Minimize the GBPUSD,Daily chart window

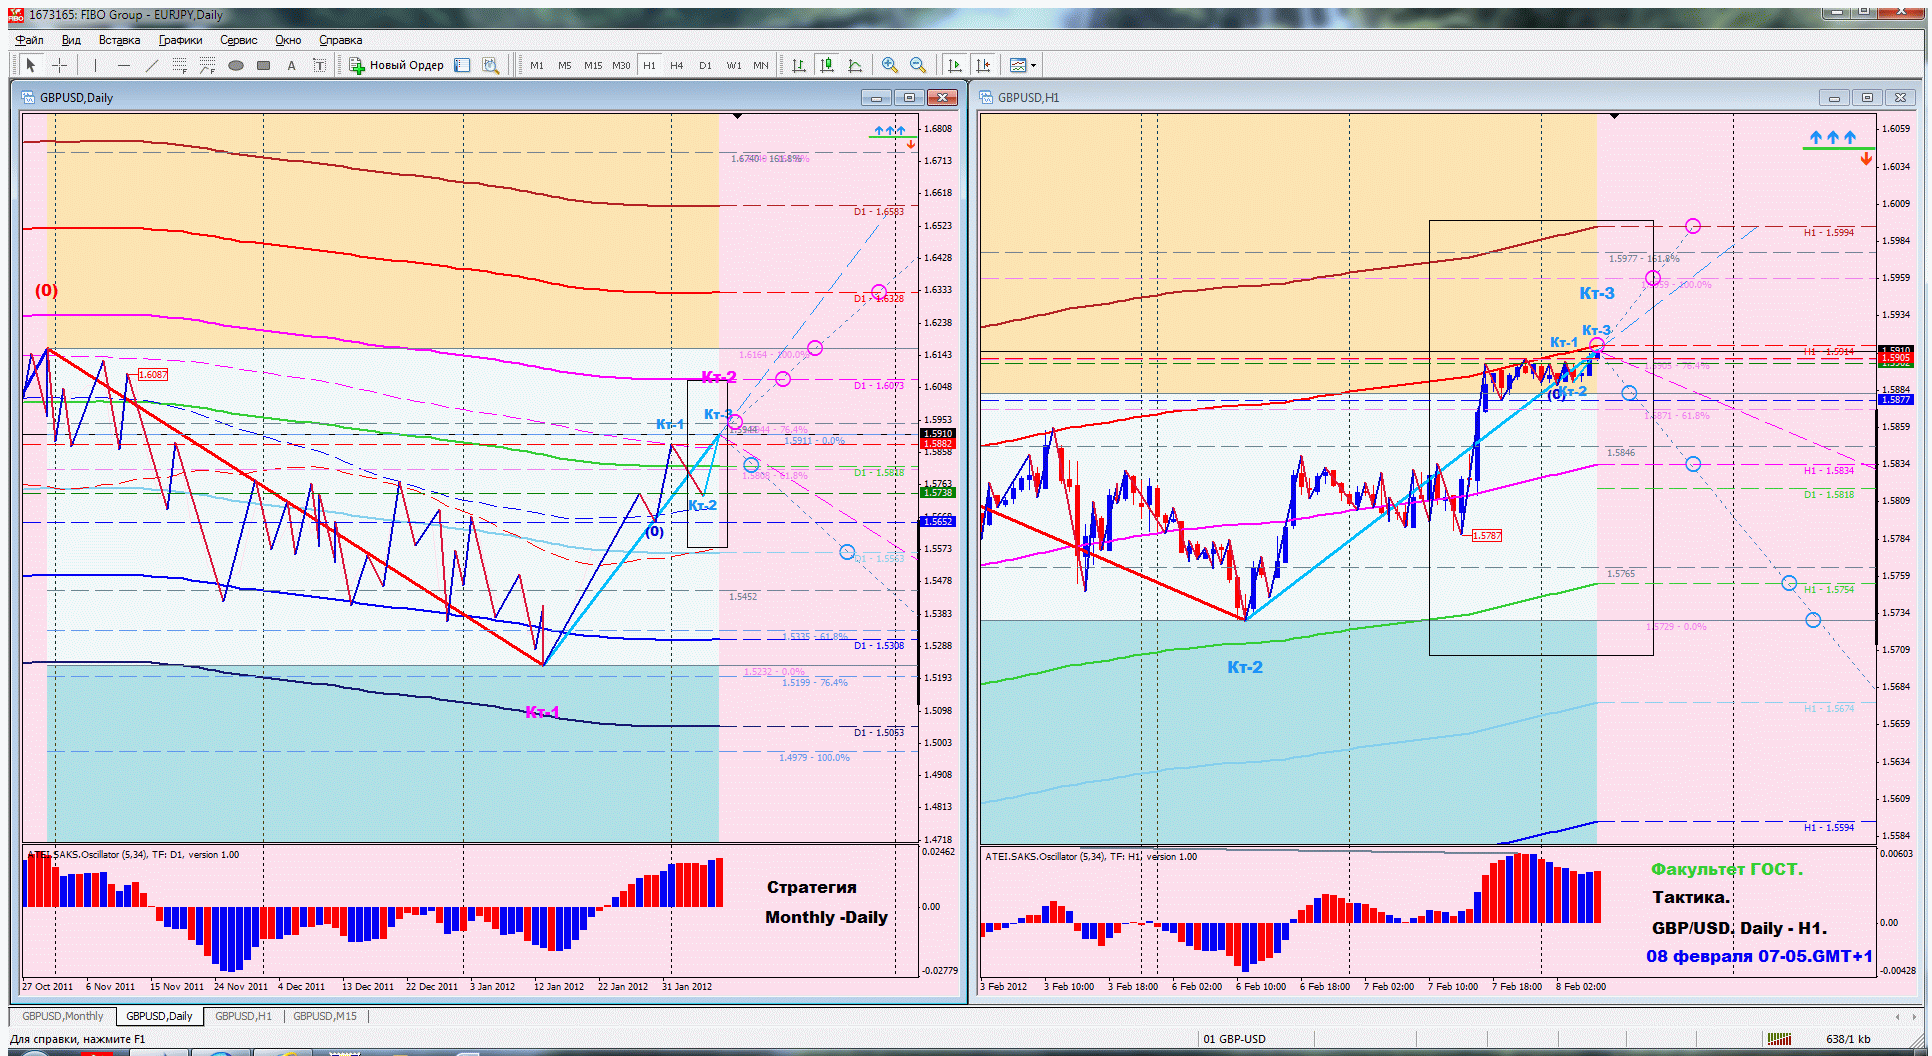877,97
